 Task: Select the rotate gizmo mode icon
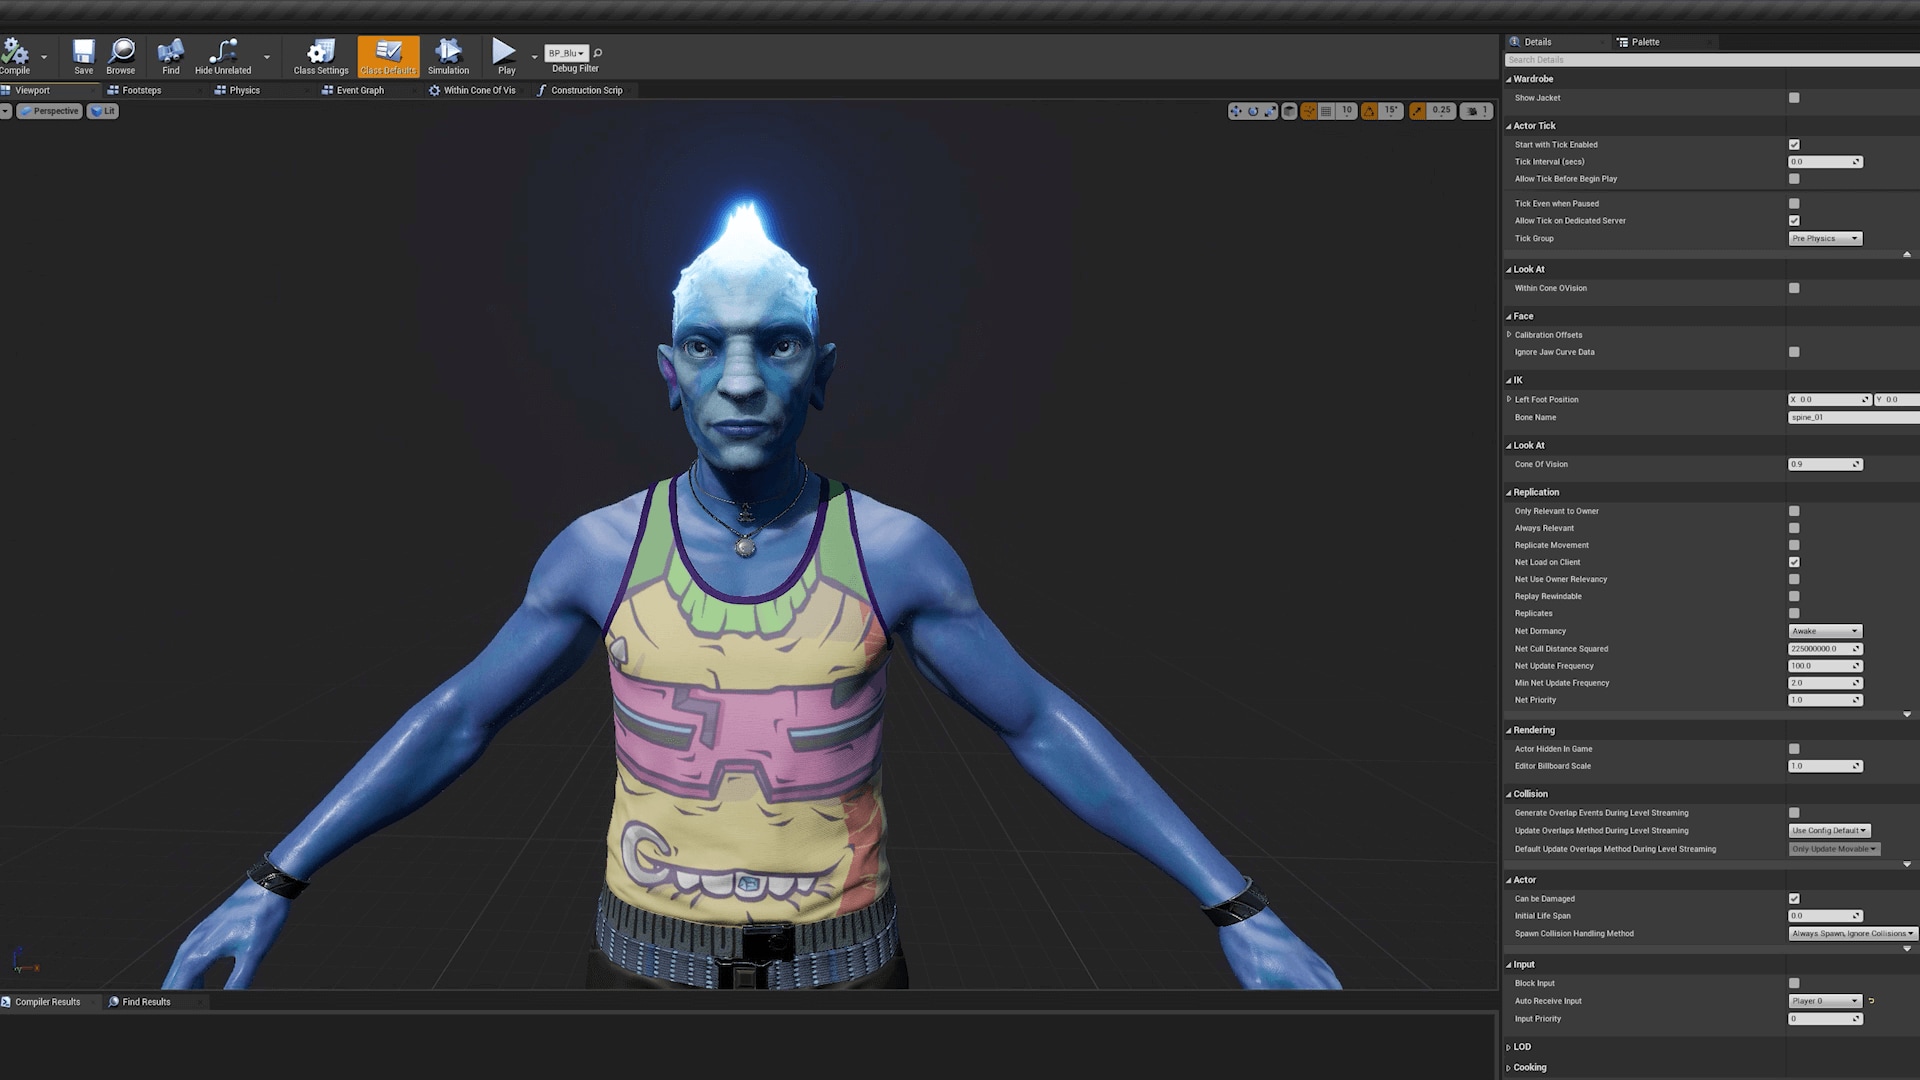tap(1253, 111)
